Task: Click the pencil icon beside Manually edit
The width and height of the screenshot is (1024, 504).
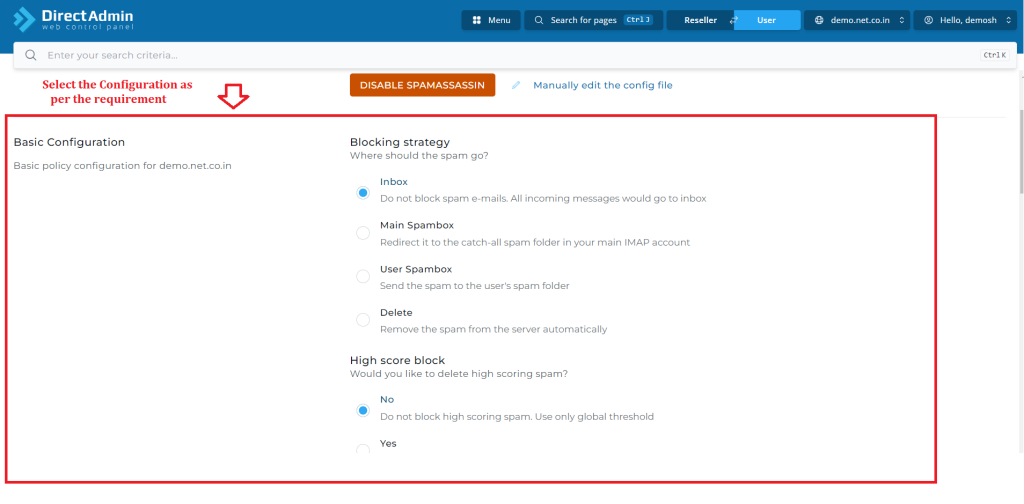Action: [x=516, y=86]
